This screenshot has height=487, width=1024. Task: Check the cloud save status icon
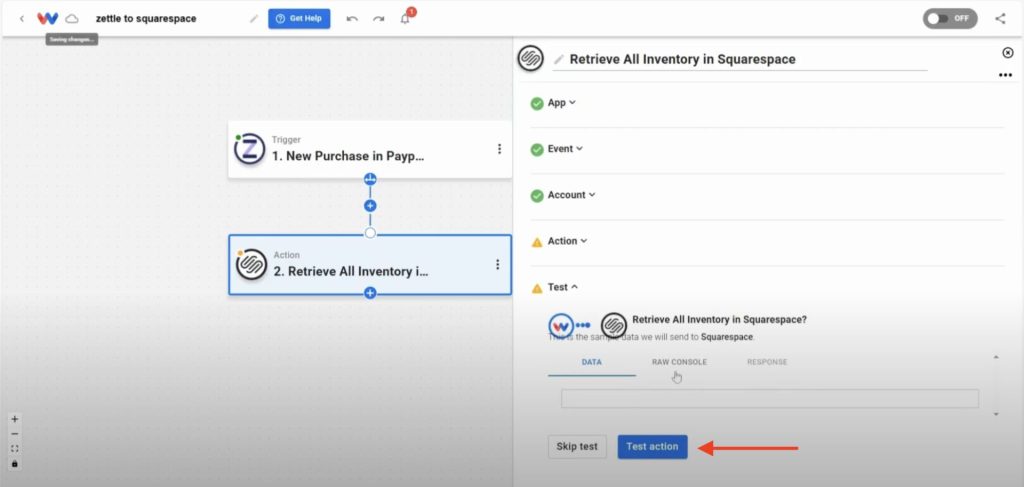(72, 19)
